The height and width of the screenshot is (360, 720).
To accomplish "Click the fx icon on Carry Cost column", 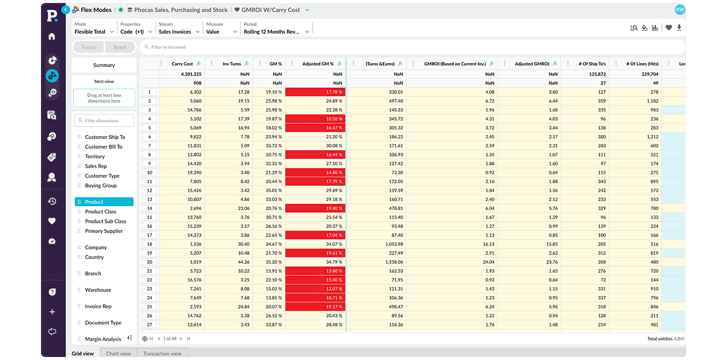I will (x=199, y=63).
